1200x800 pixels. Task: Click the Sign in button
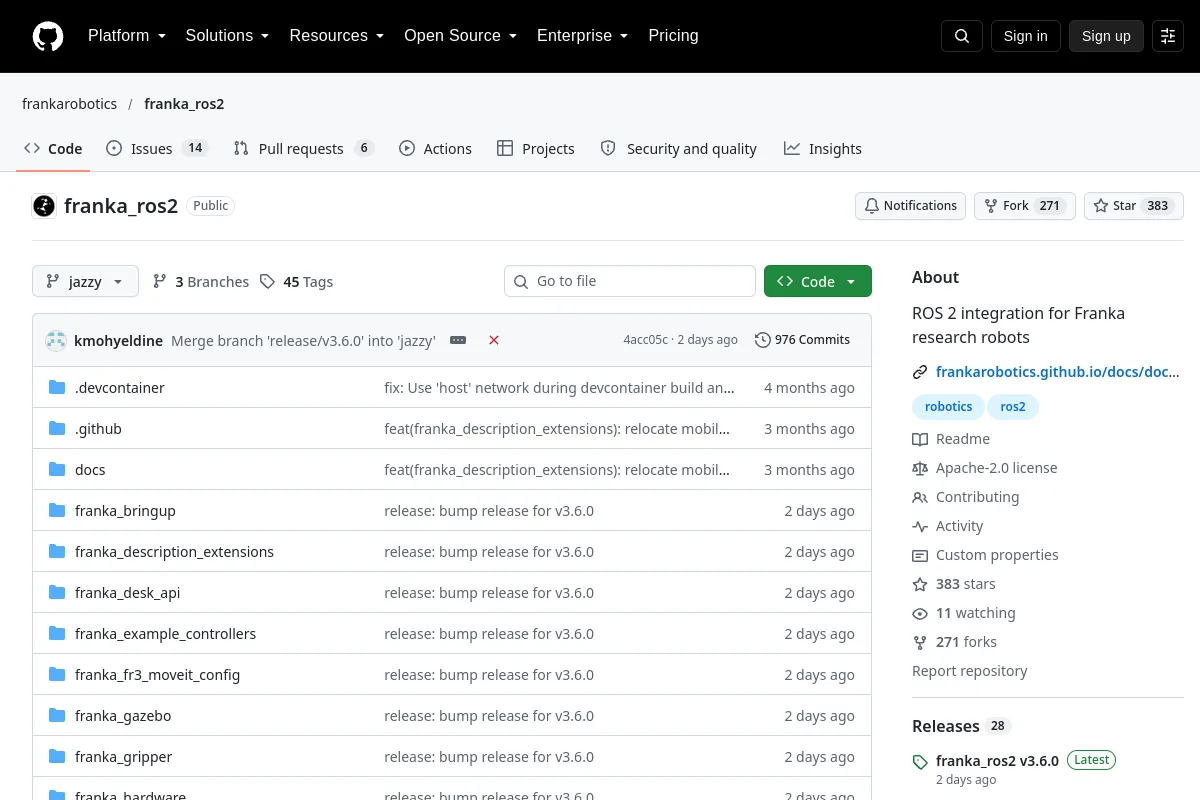coord(1025,36)
